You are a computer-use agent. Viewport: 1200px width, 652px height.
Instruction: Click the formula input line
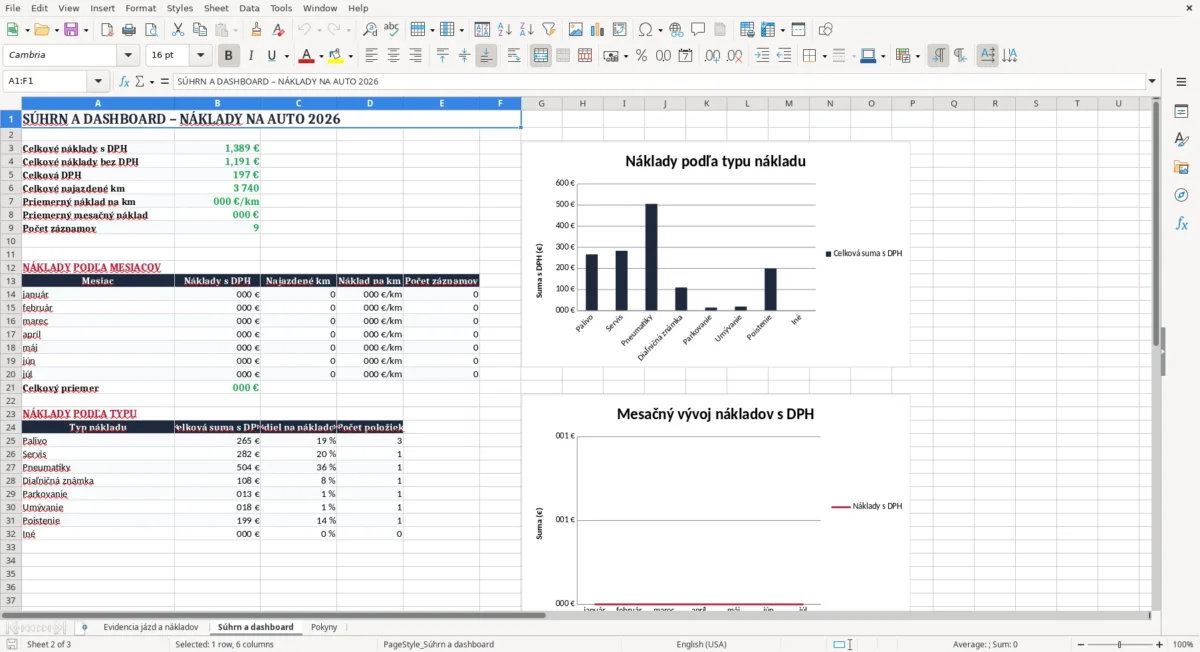(658, 81)
